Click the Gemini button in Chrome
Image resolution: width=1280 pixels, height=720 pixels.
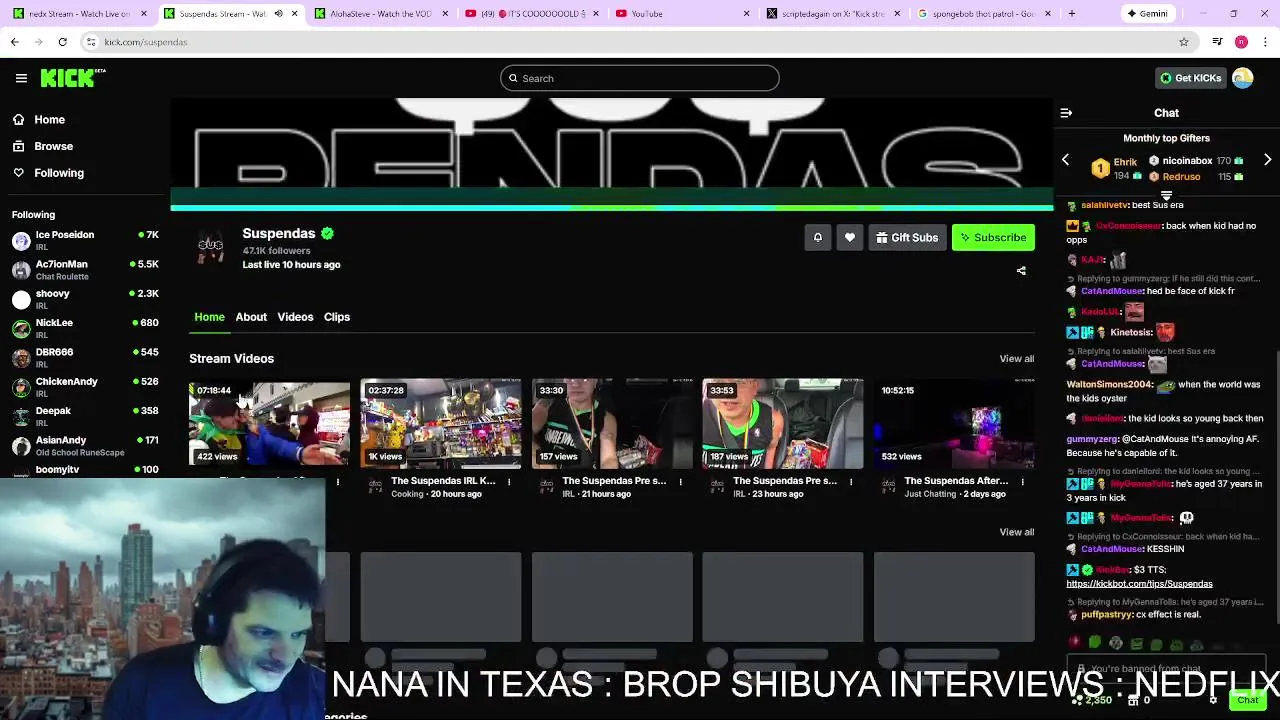1146,14
